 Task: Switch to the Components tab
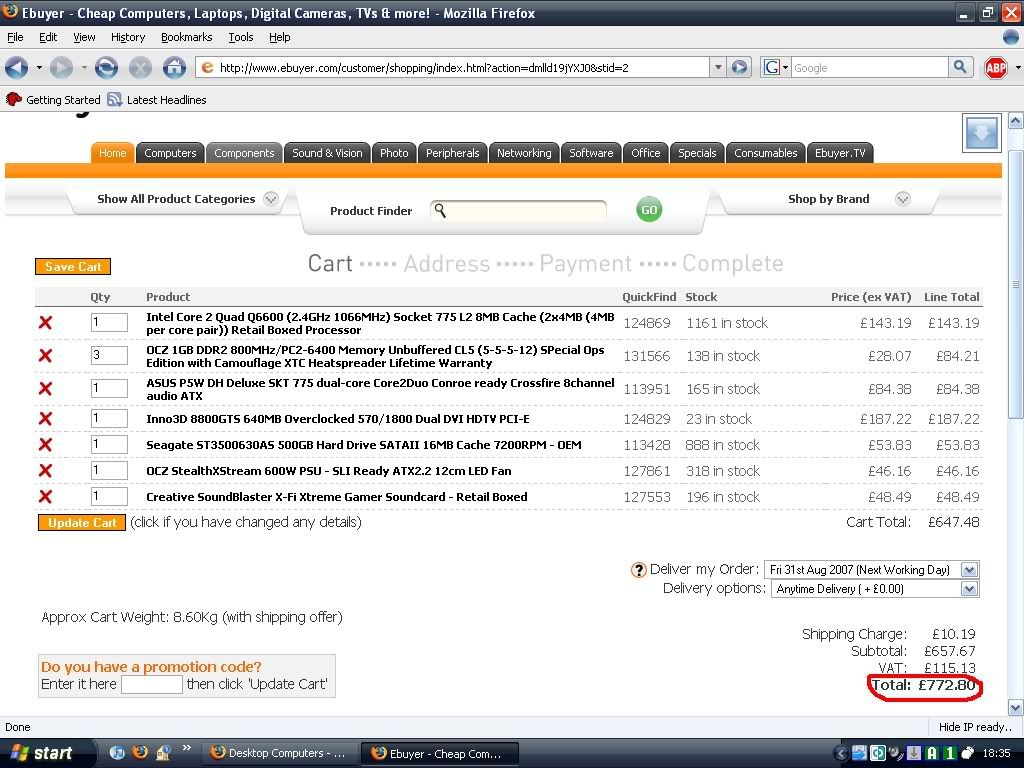[x=244, y=153]
